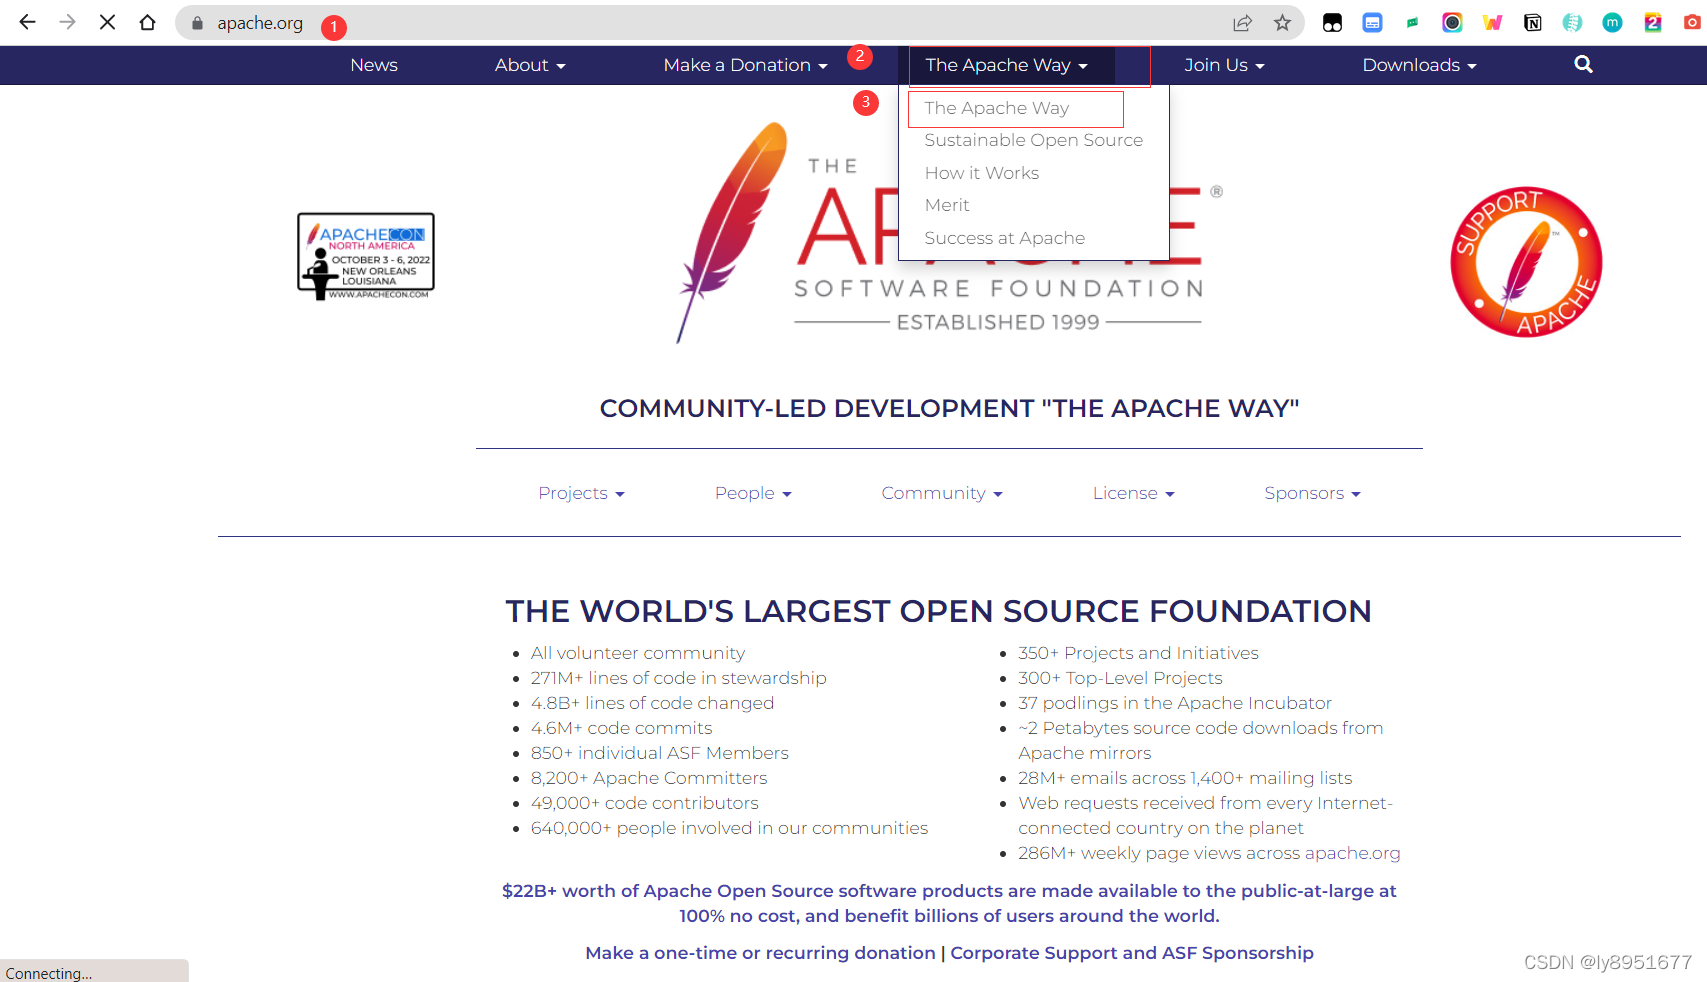Open the circular camera lens extension
The height and width of the screenshot is (982, 1707).
point(1452,23)
